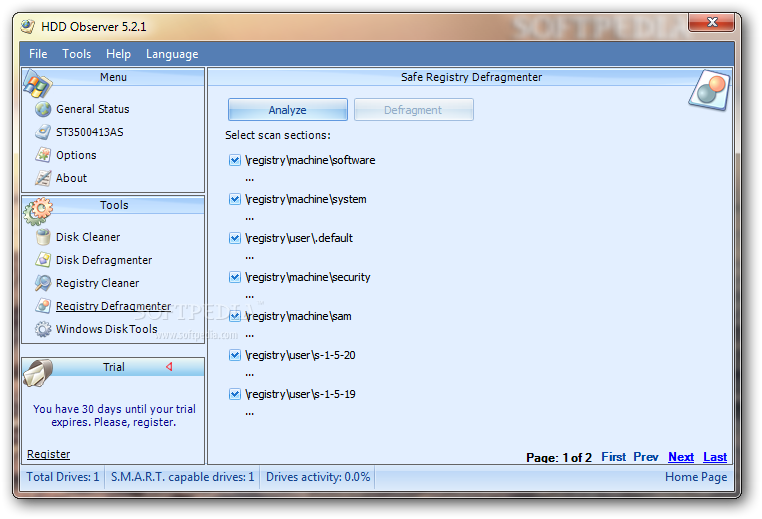
Task: Click the gear icon in Tools header
Action: click(x=38, y=211)
